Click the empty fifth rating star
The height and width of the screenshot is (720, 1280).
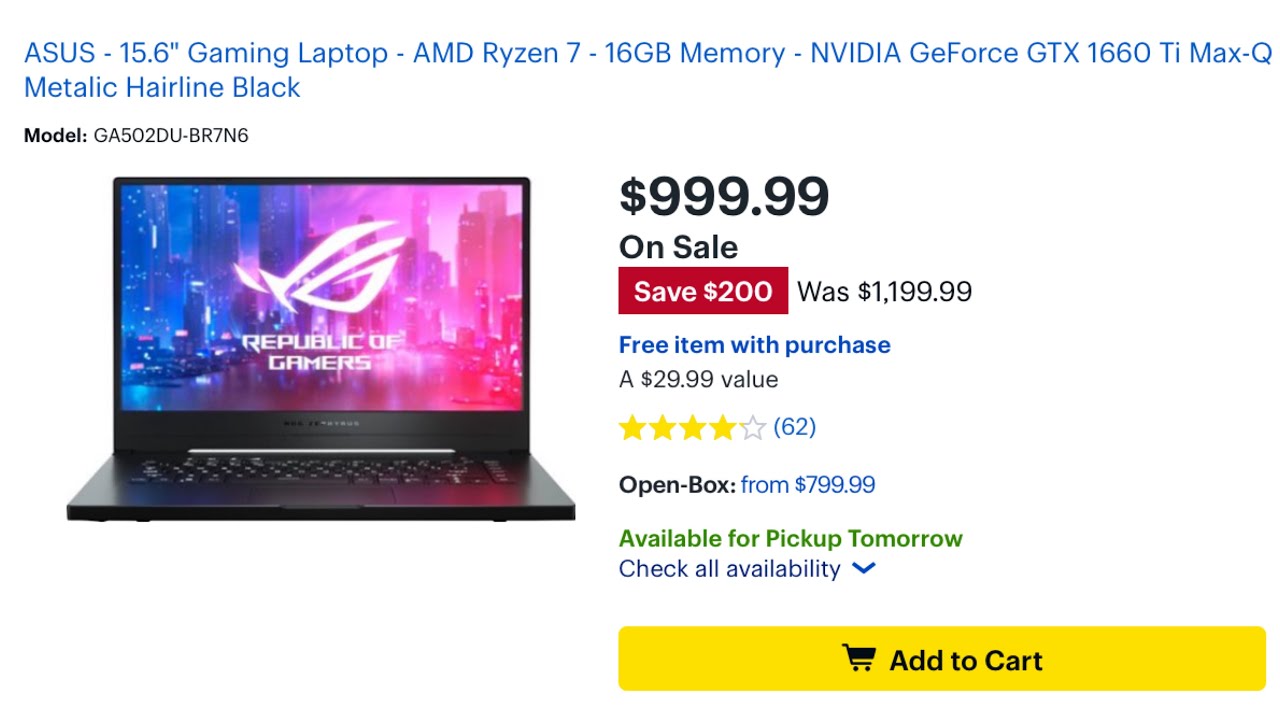click(x=752, y=429)
